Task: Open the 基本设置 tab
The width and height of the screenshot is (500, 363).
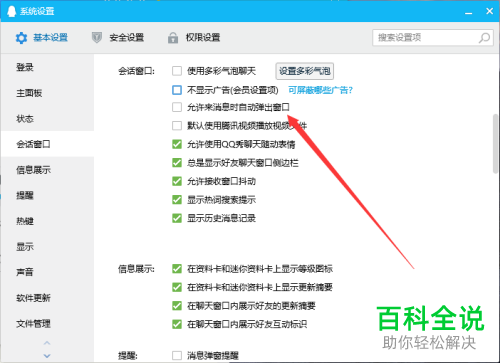Action: tap(42, 38)
